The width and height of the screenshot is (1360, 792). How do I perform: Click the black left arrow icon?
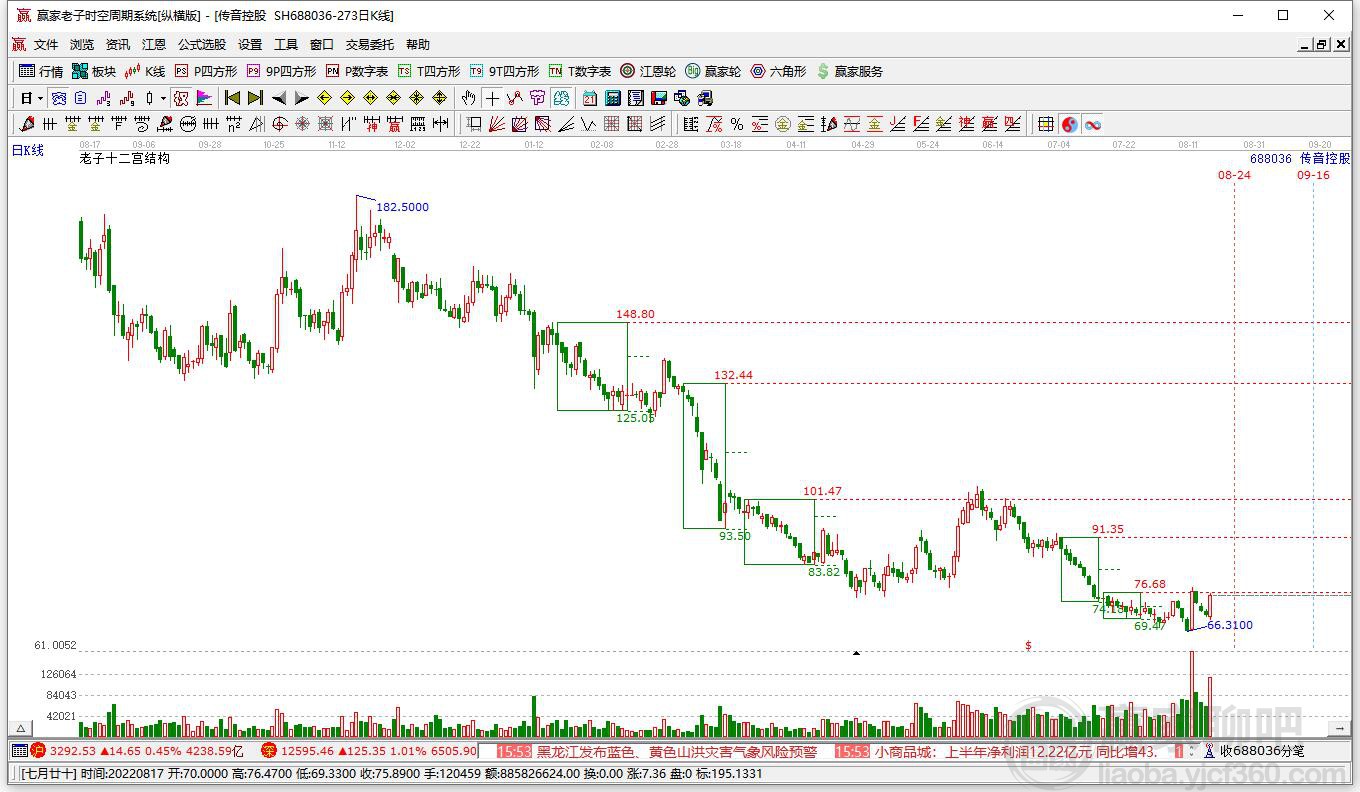[x=279, y=98]
